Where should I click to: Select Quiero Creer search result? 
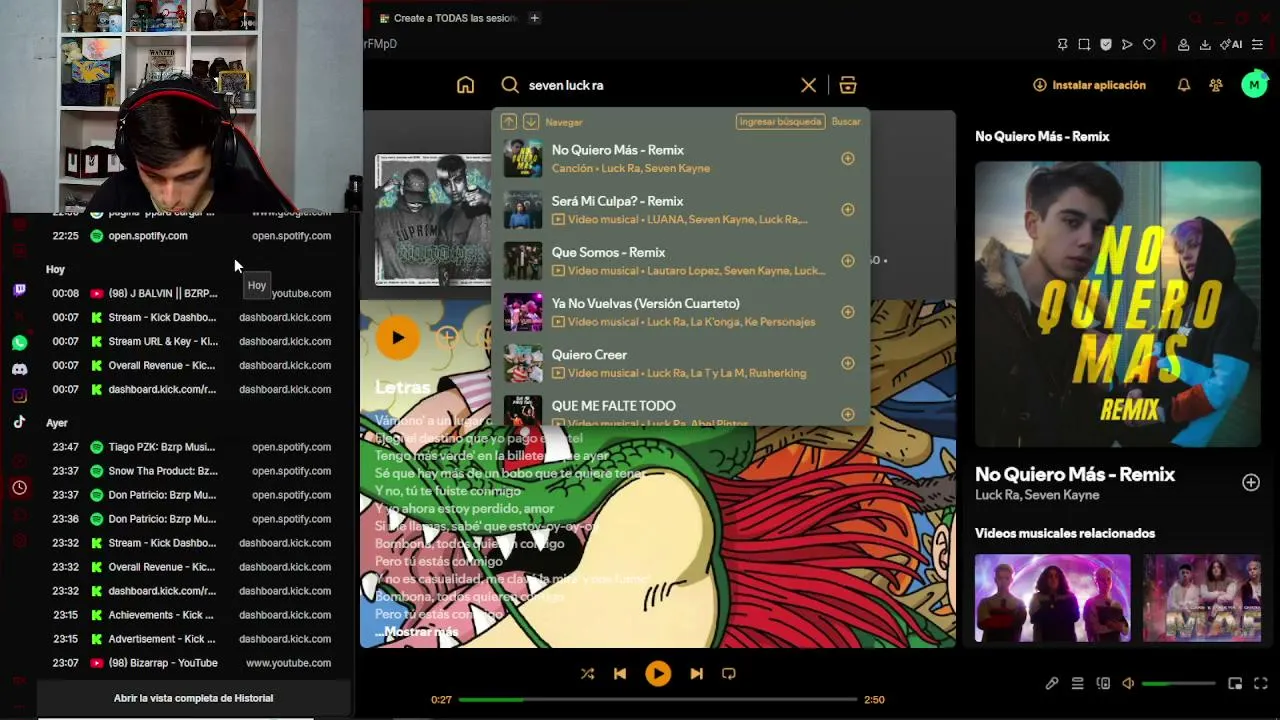point(680,363)
